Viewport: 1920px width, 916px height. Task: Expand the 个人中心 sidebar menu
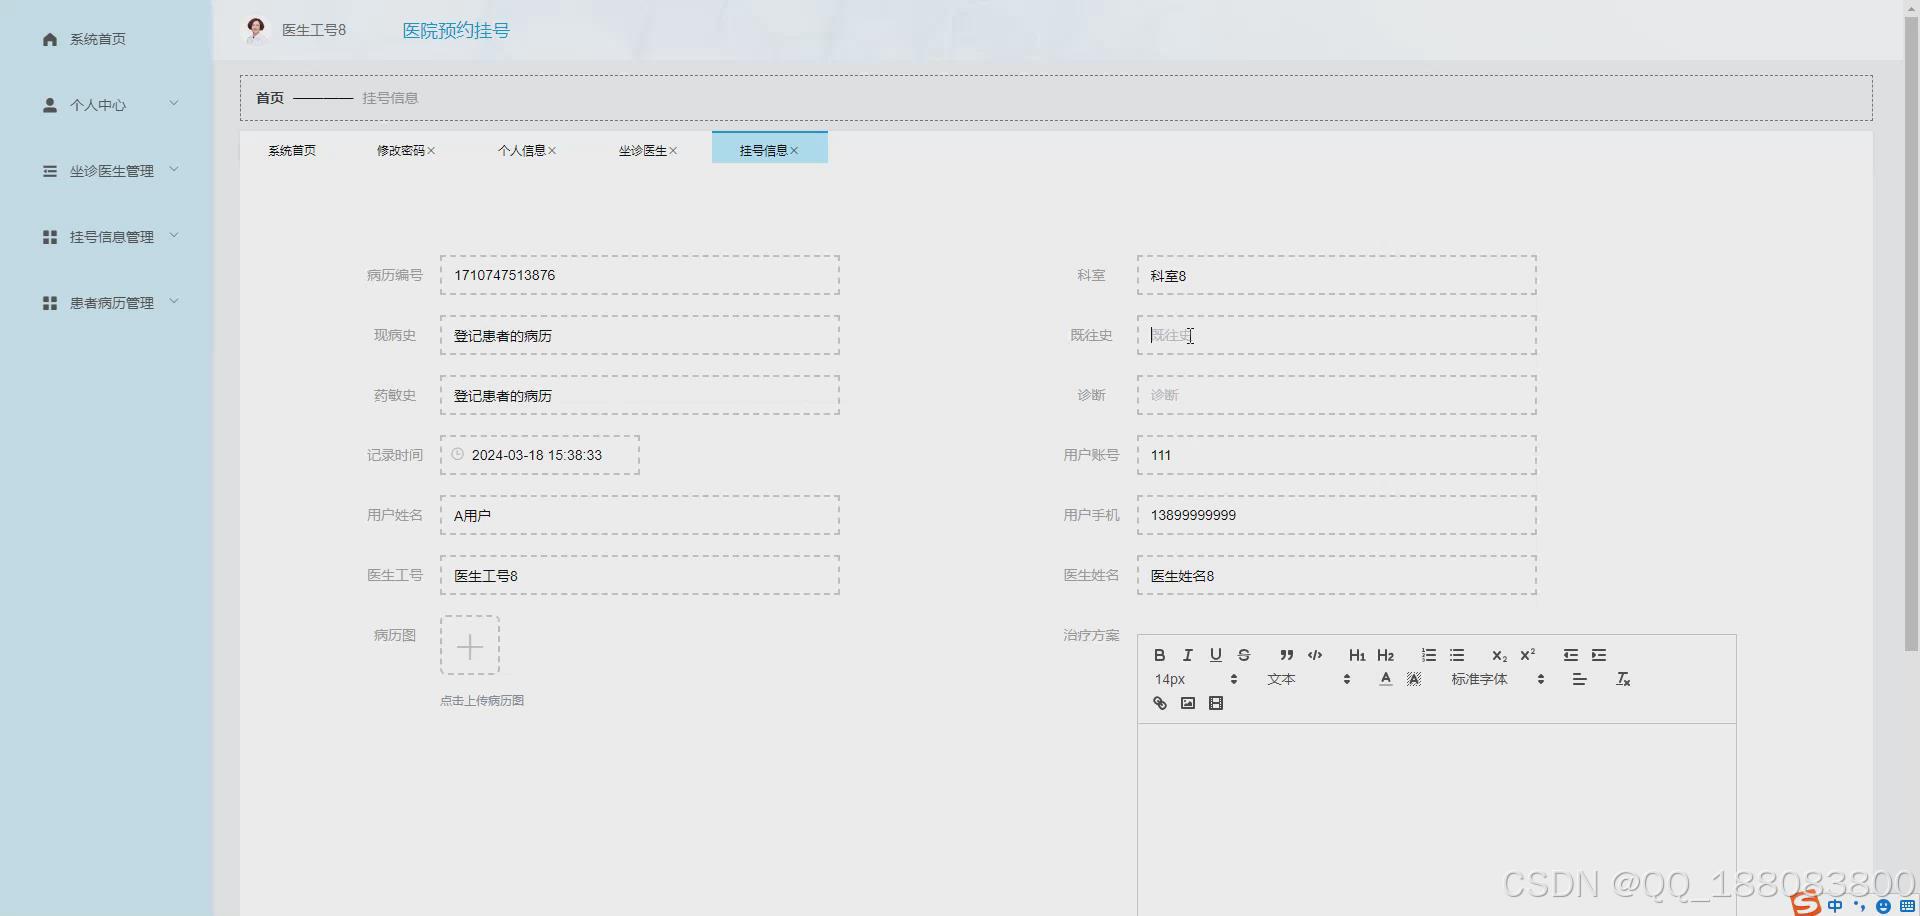[x=99, y=104]
